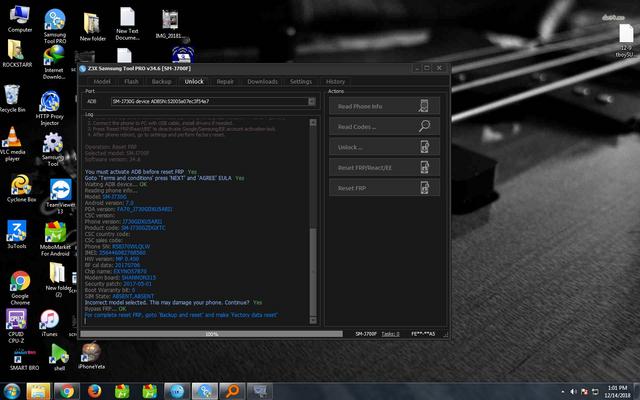Click the taskbar clock showing 1:01 PM
This screenshot has height=400, width=640.
617,391
